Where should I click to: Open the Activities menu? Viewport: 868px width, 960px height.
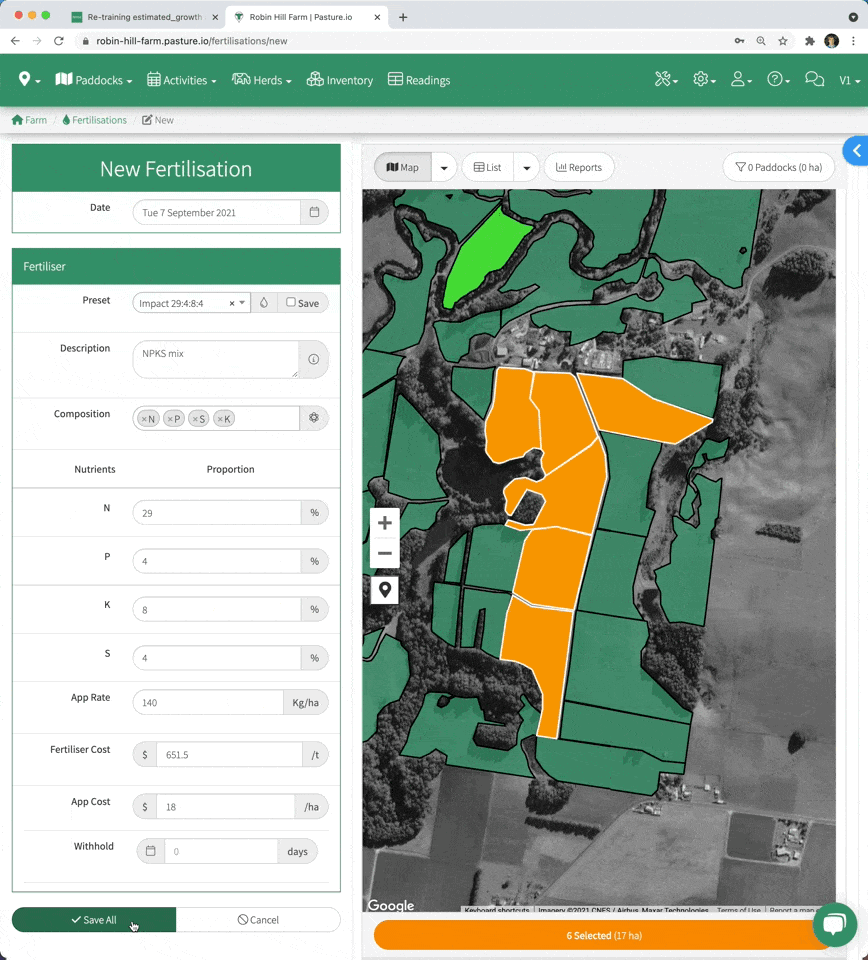click(x=182, y=80)
